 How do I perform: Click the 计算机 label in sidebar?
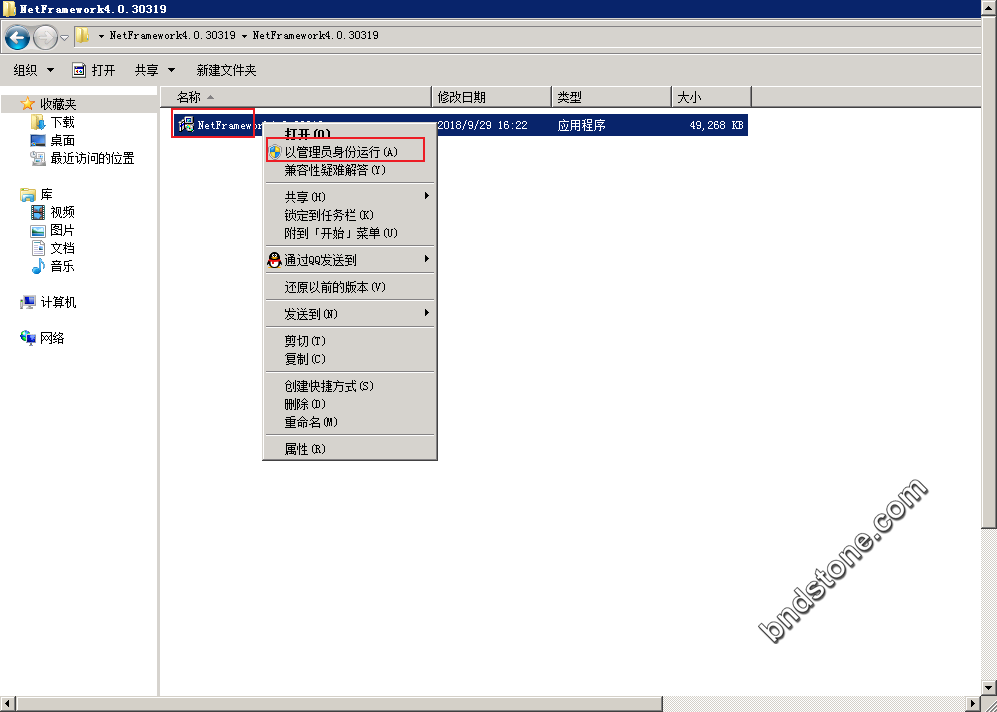[58, 303]
